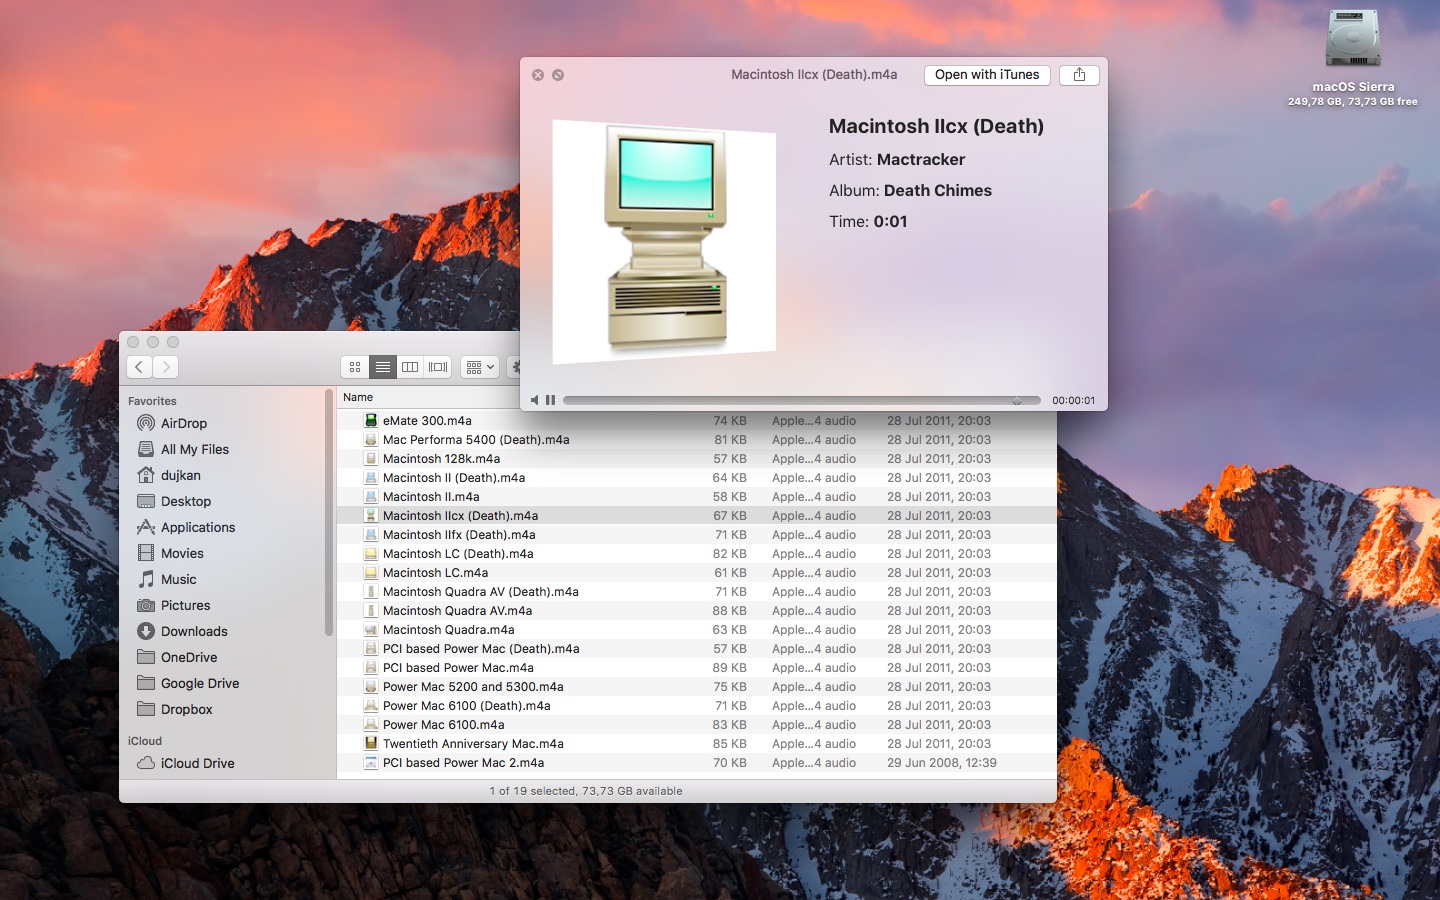The image size is (1440, 900).
Task: Click the eMate 300.m4a file icon
Action: pos(371,421)
